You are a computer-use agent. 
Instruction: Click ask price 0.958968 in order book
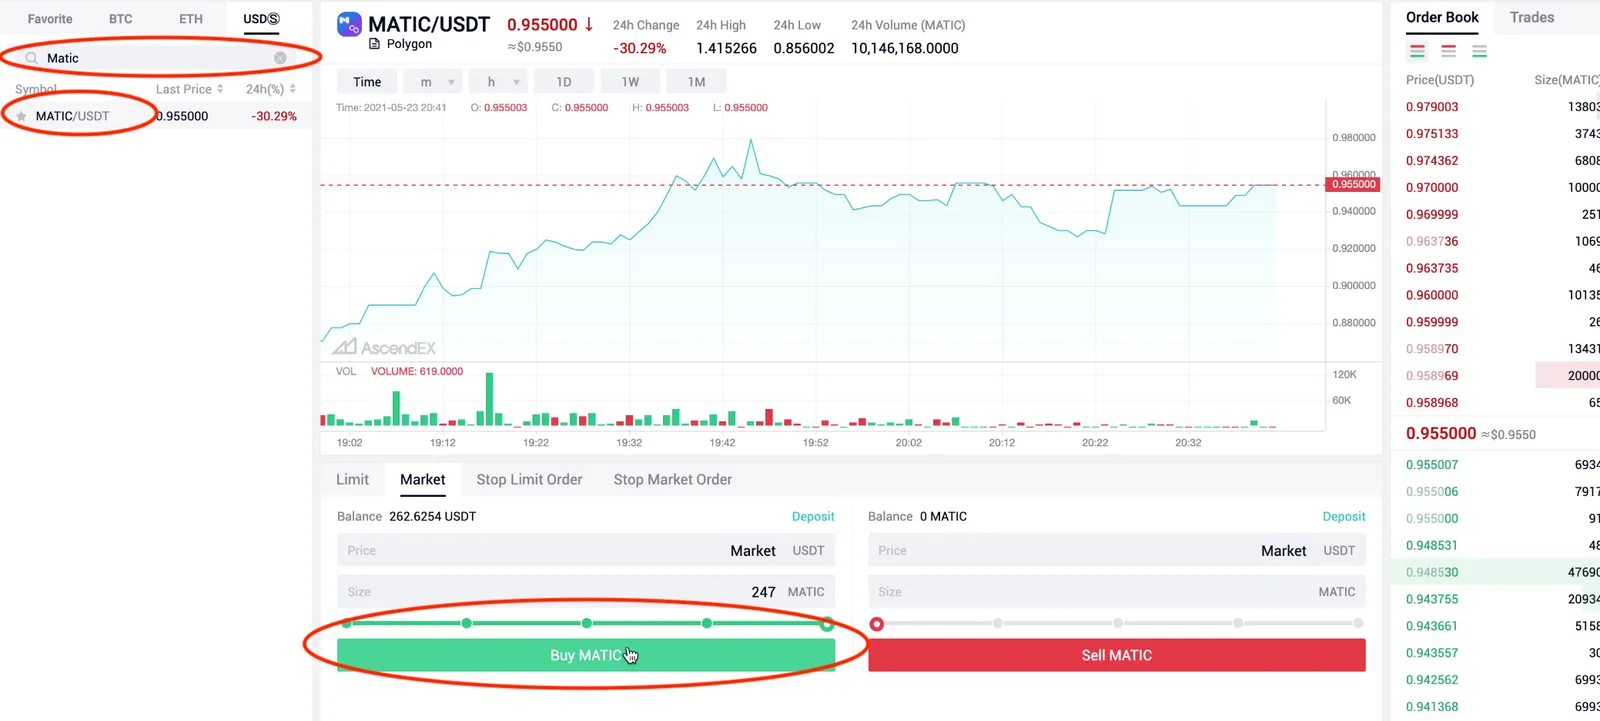click(x=1432, y=403)
